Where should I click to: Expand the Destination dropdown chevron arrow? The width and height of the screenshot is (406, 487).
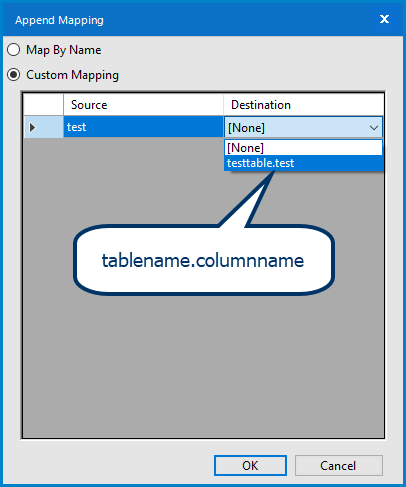(x=374, y=127)
